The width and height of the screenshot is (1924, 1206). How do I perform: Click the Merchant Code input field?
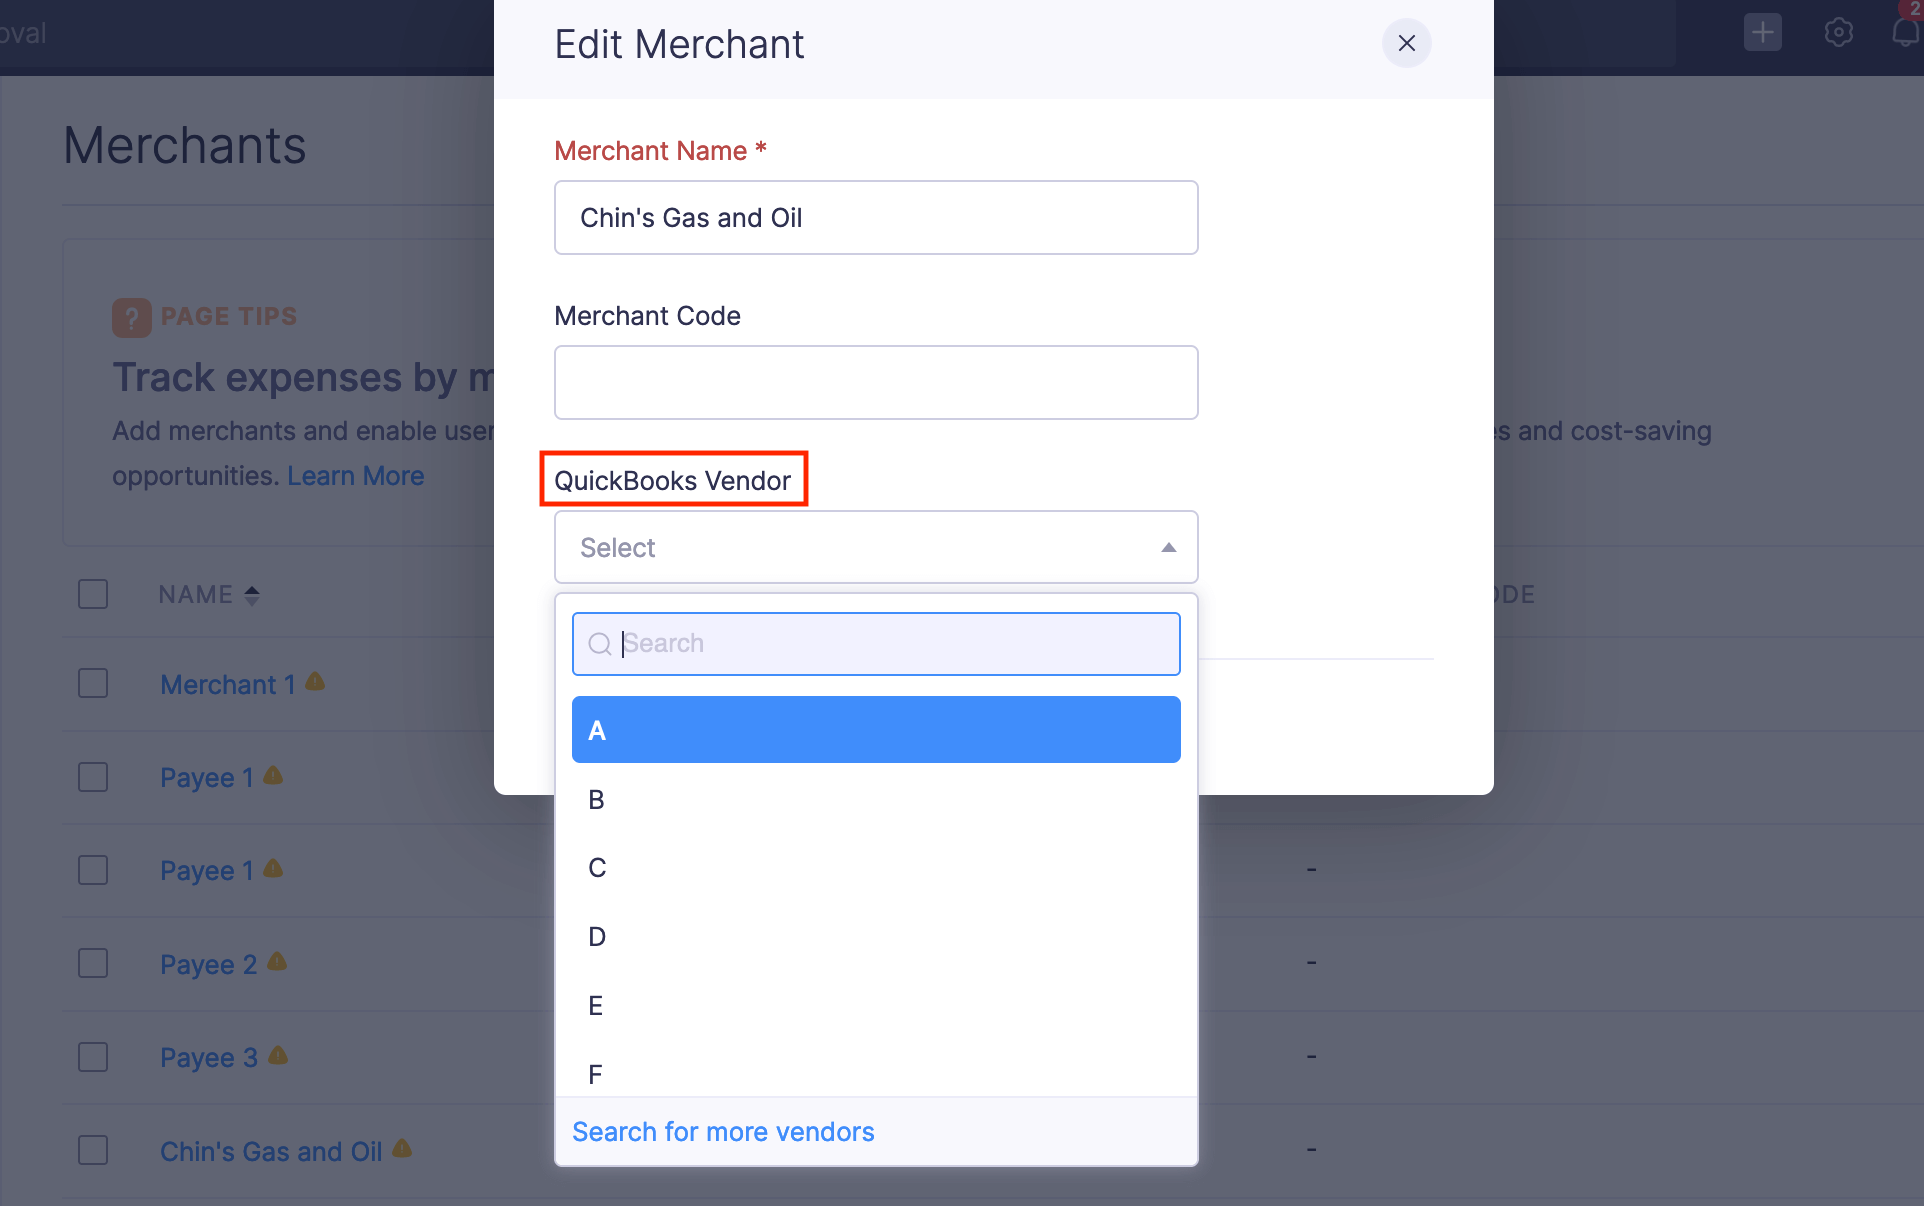pos(876,383)
